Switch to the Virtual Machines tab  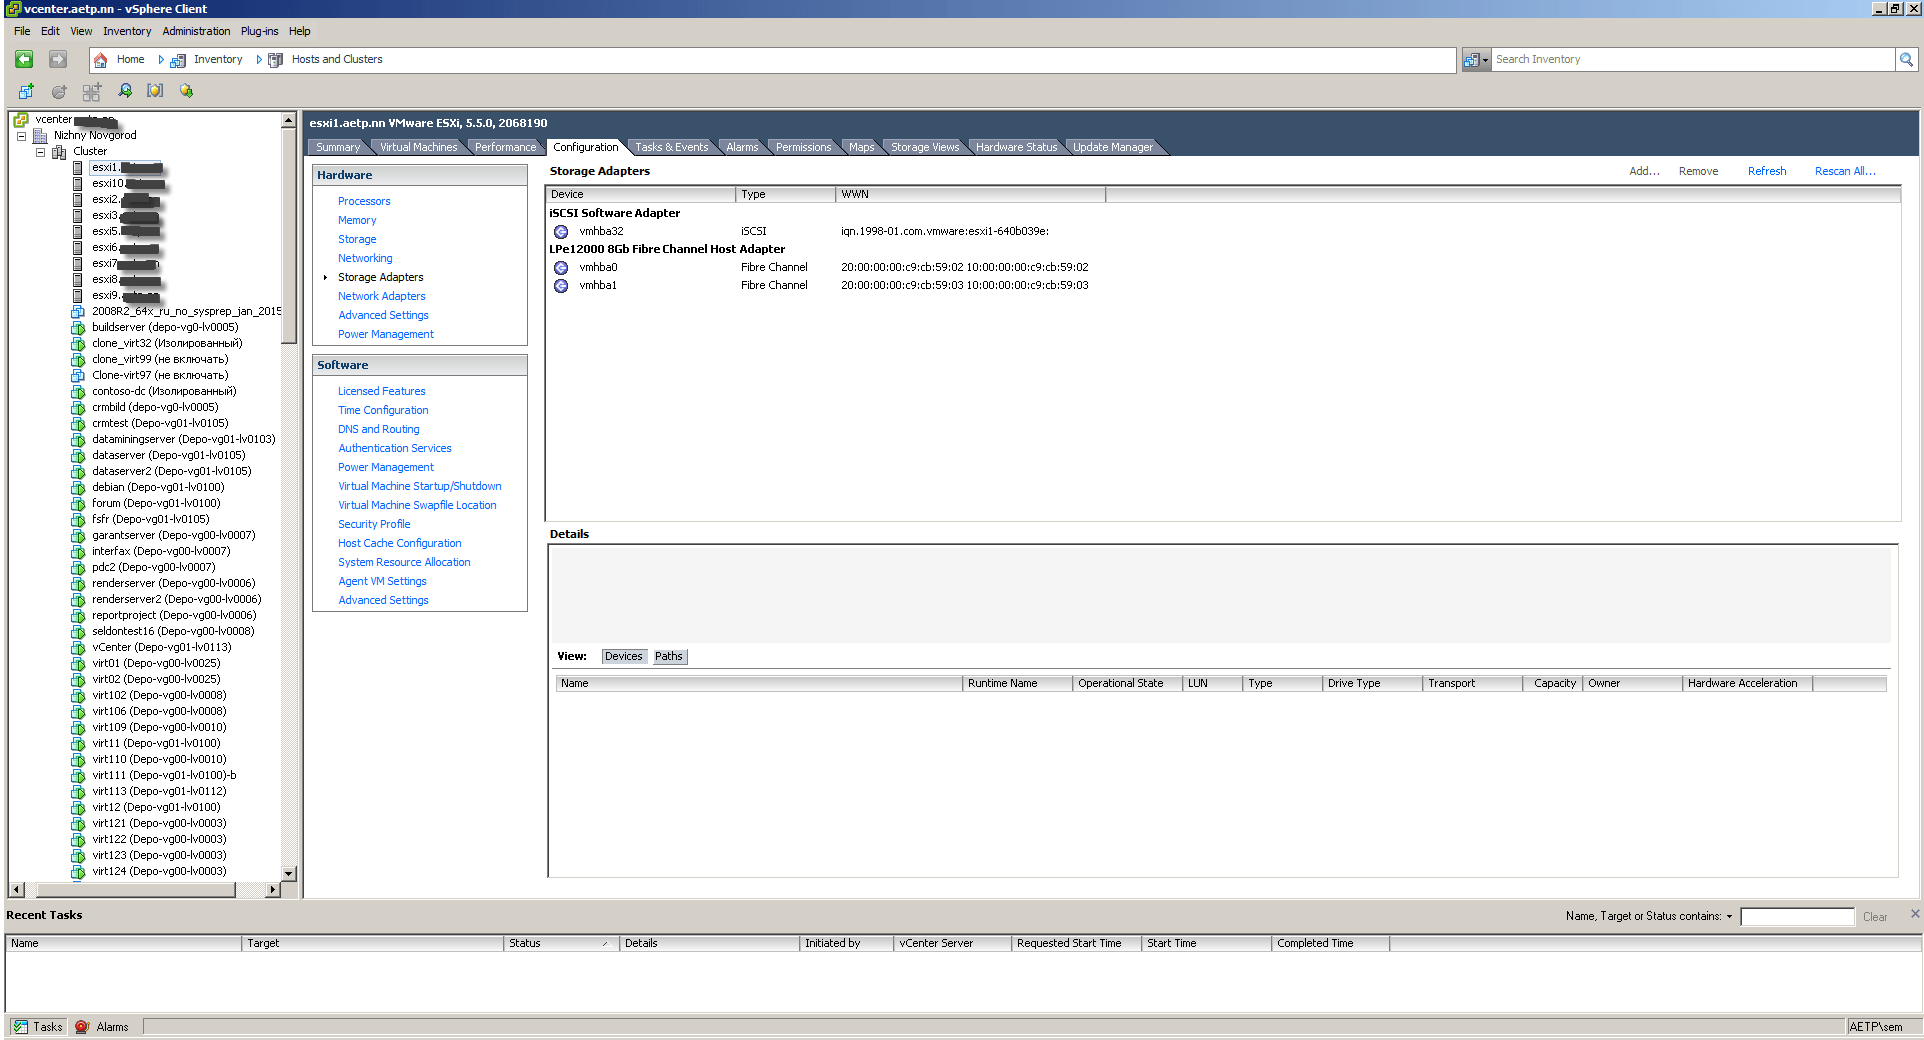[x=418, y=147]
